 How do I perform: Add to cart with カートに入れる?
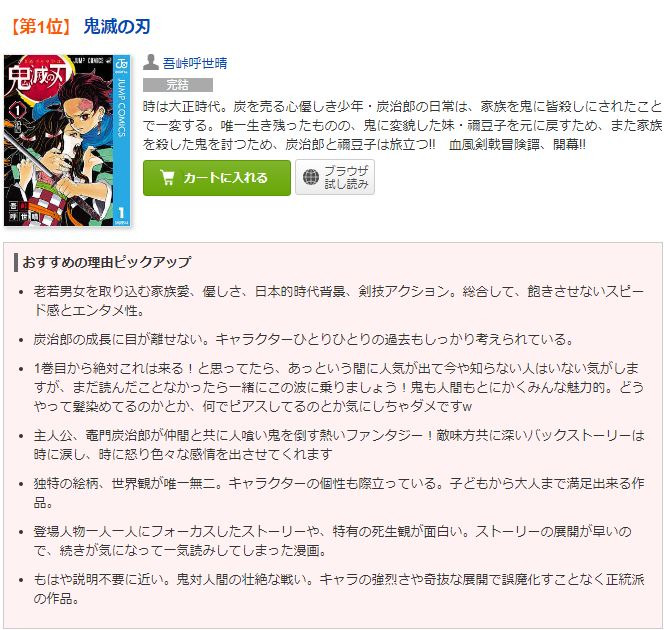point(217,178)
